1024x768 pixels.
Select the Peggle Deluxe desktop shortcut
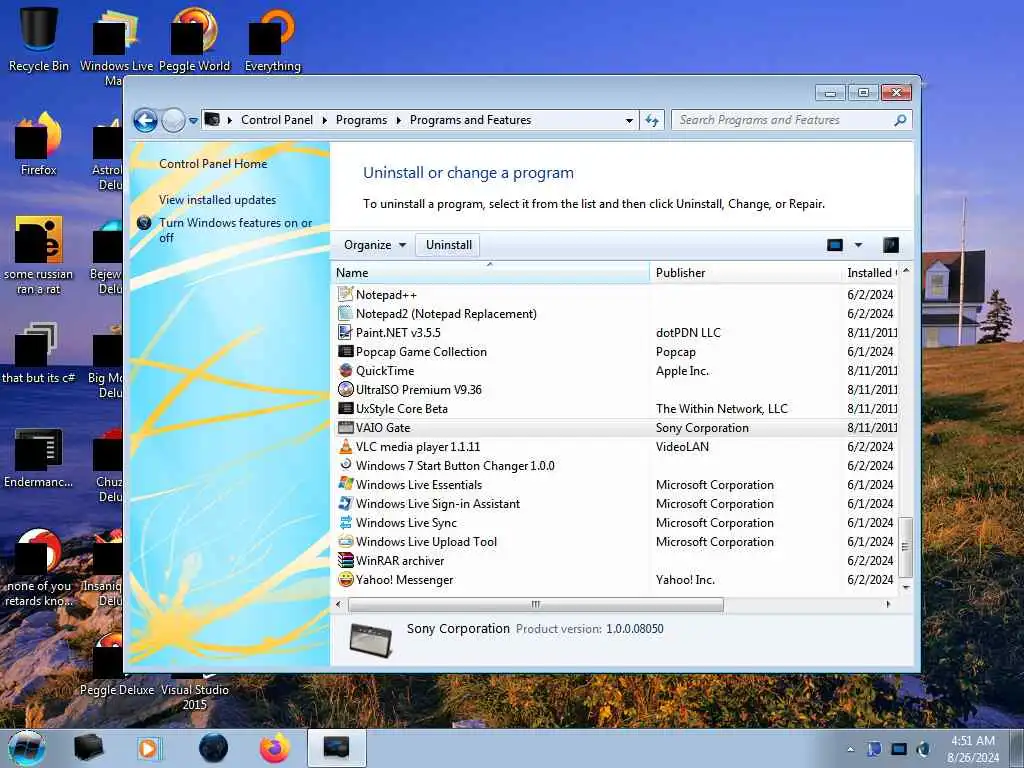click(116, 666)
